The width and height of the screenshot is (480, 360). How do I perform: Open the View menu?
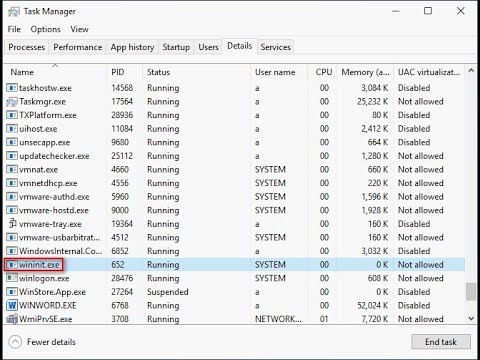tap(79, 29)
